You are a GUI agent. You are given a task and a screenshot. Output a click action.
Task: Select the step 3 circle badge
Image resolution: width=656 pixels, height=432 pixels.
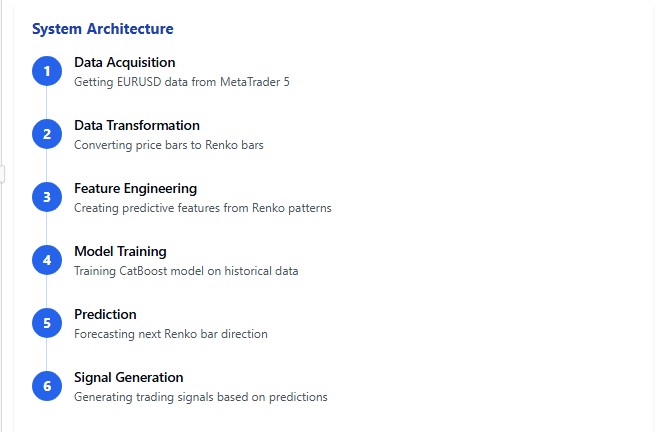[47, 197]
